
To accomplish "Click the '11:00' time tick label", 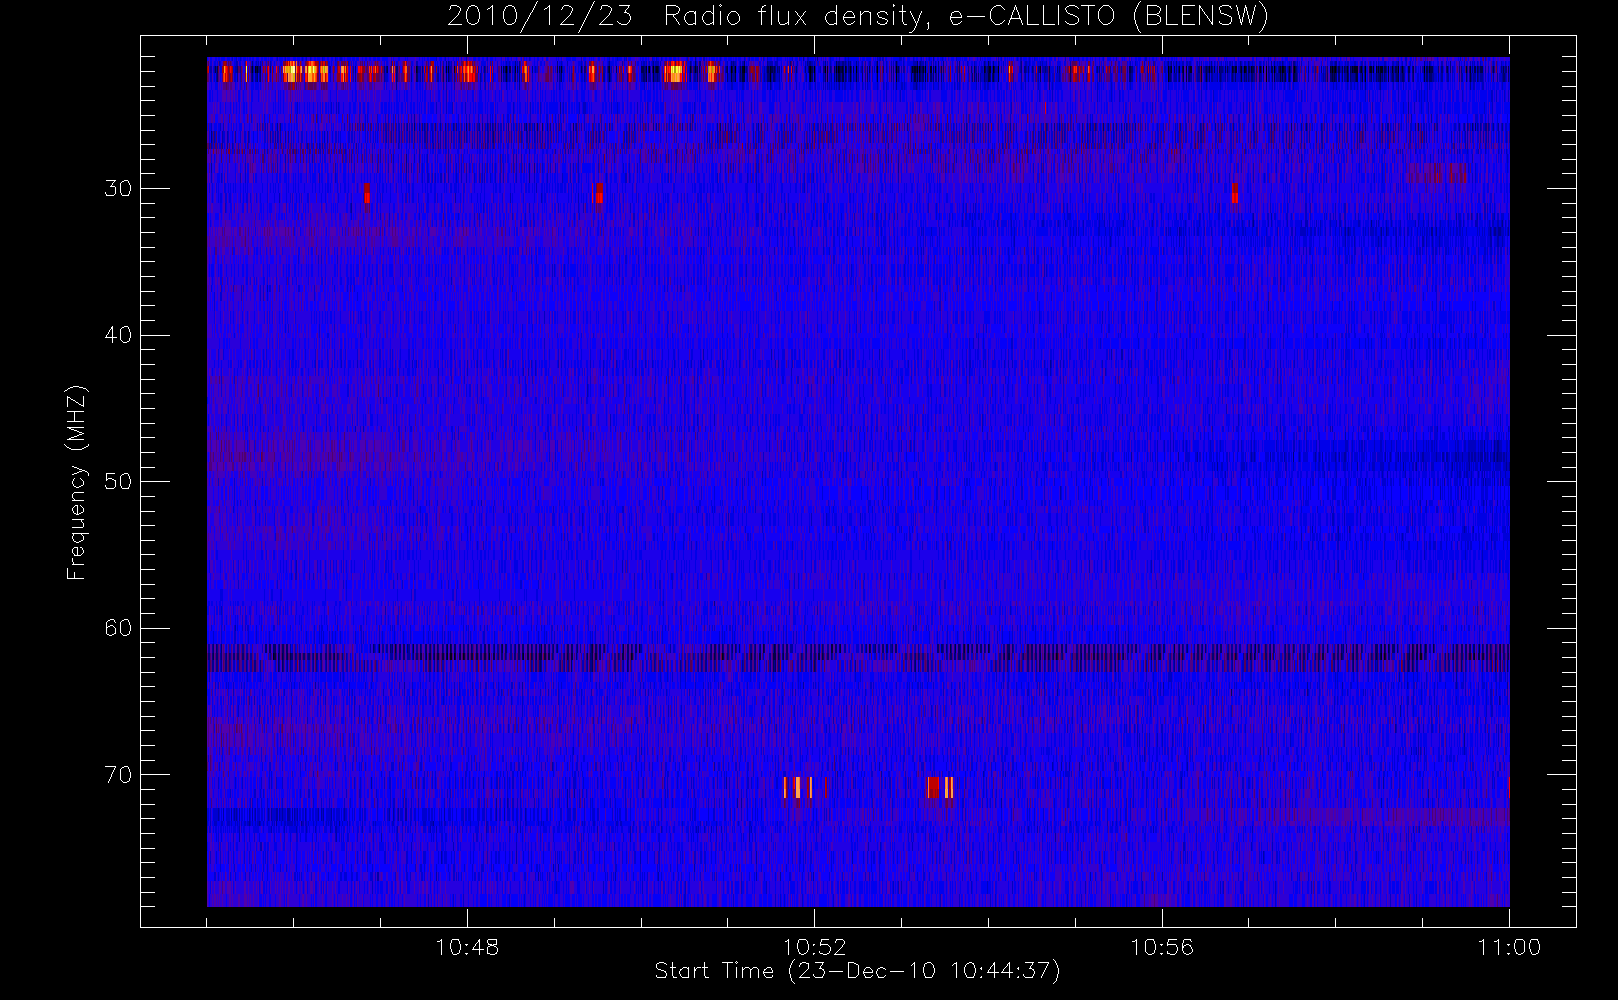I will pos(1509,947).
